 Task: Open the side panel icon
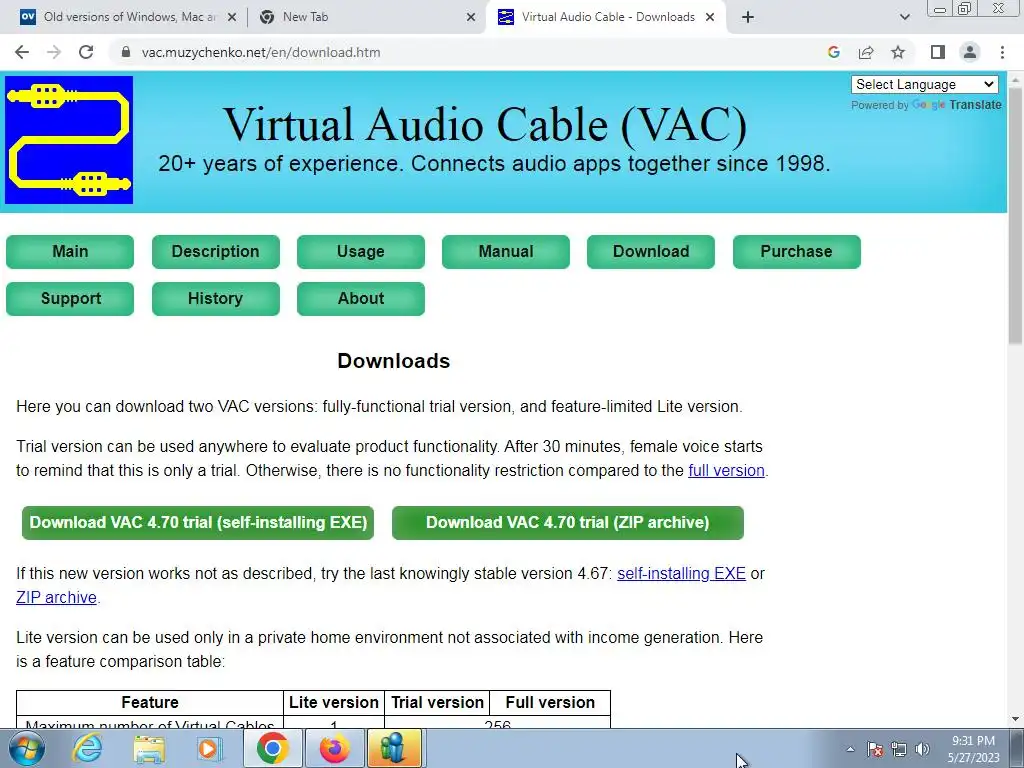(938, 52)
